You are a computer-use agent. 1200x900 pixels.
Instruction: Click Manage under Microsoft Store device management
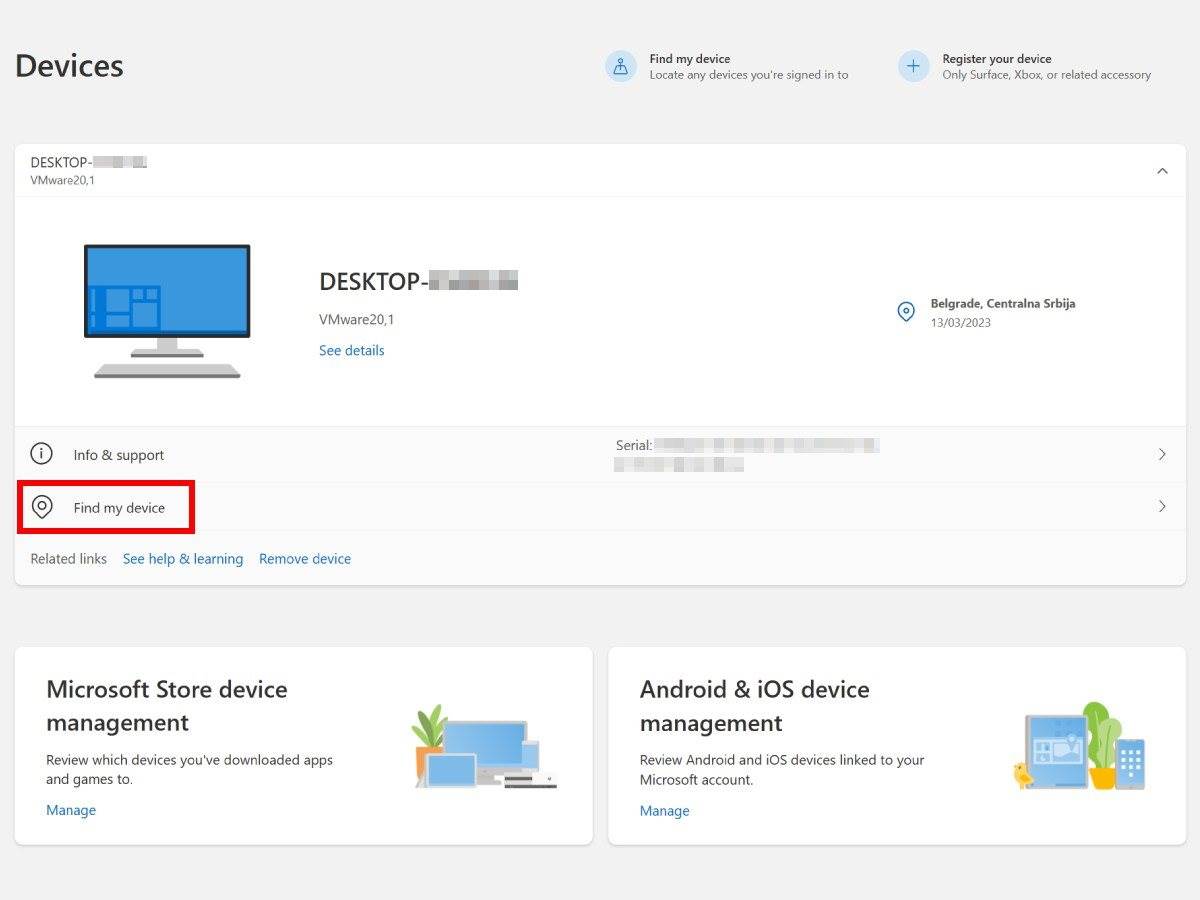click(x=71, y=810)
